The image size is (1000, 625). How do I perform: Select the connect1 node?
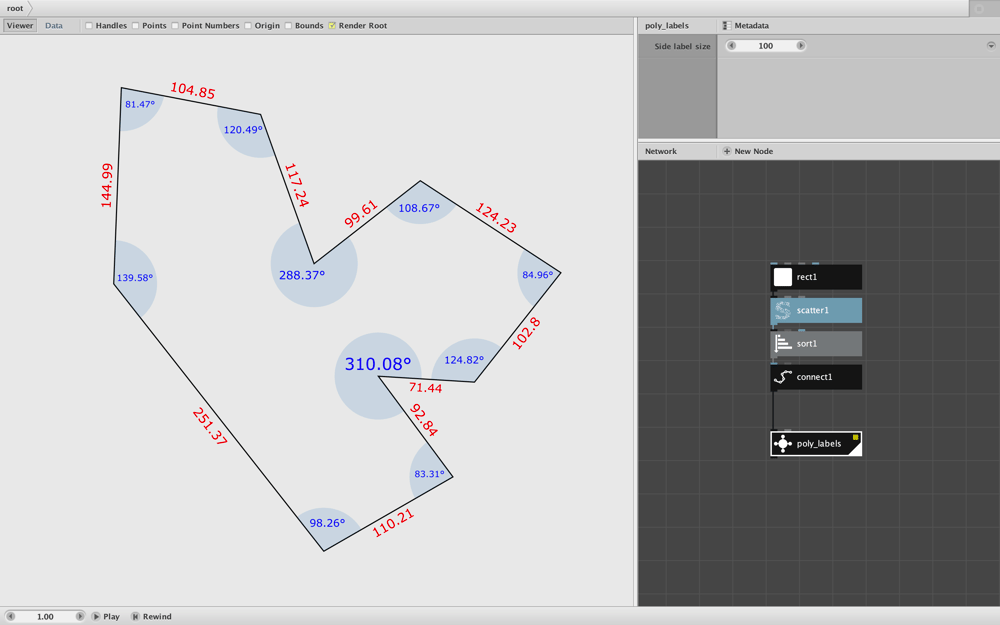tap(816, 377)
